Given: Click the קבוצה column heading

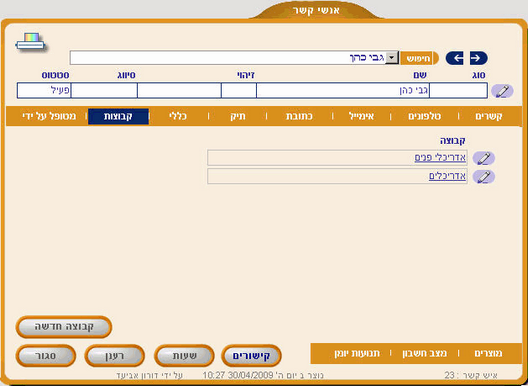Looking at the screenshot, I should click(453, 140).
